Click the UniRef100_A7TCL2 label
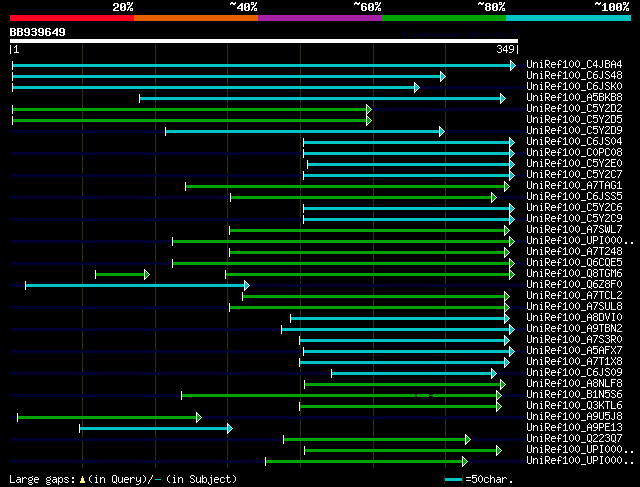Image resolution: width=640 pixels, height=487 pixels. 574,296
